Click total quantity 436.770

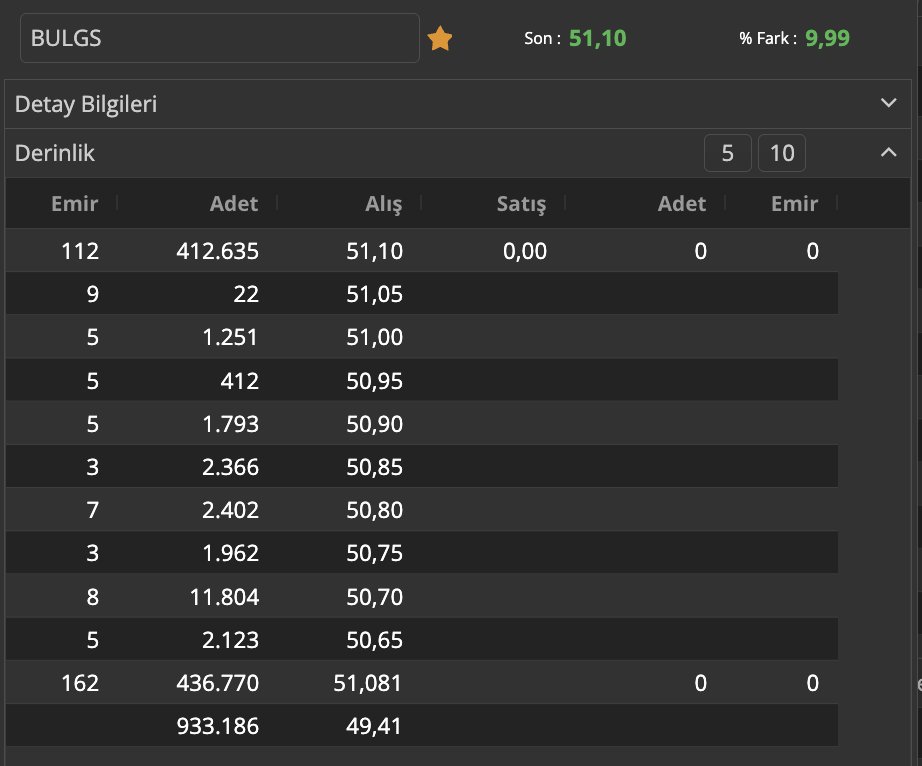[x=217, y=683]
